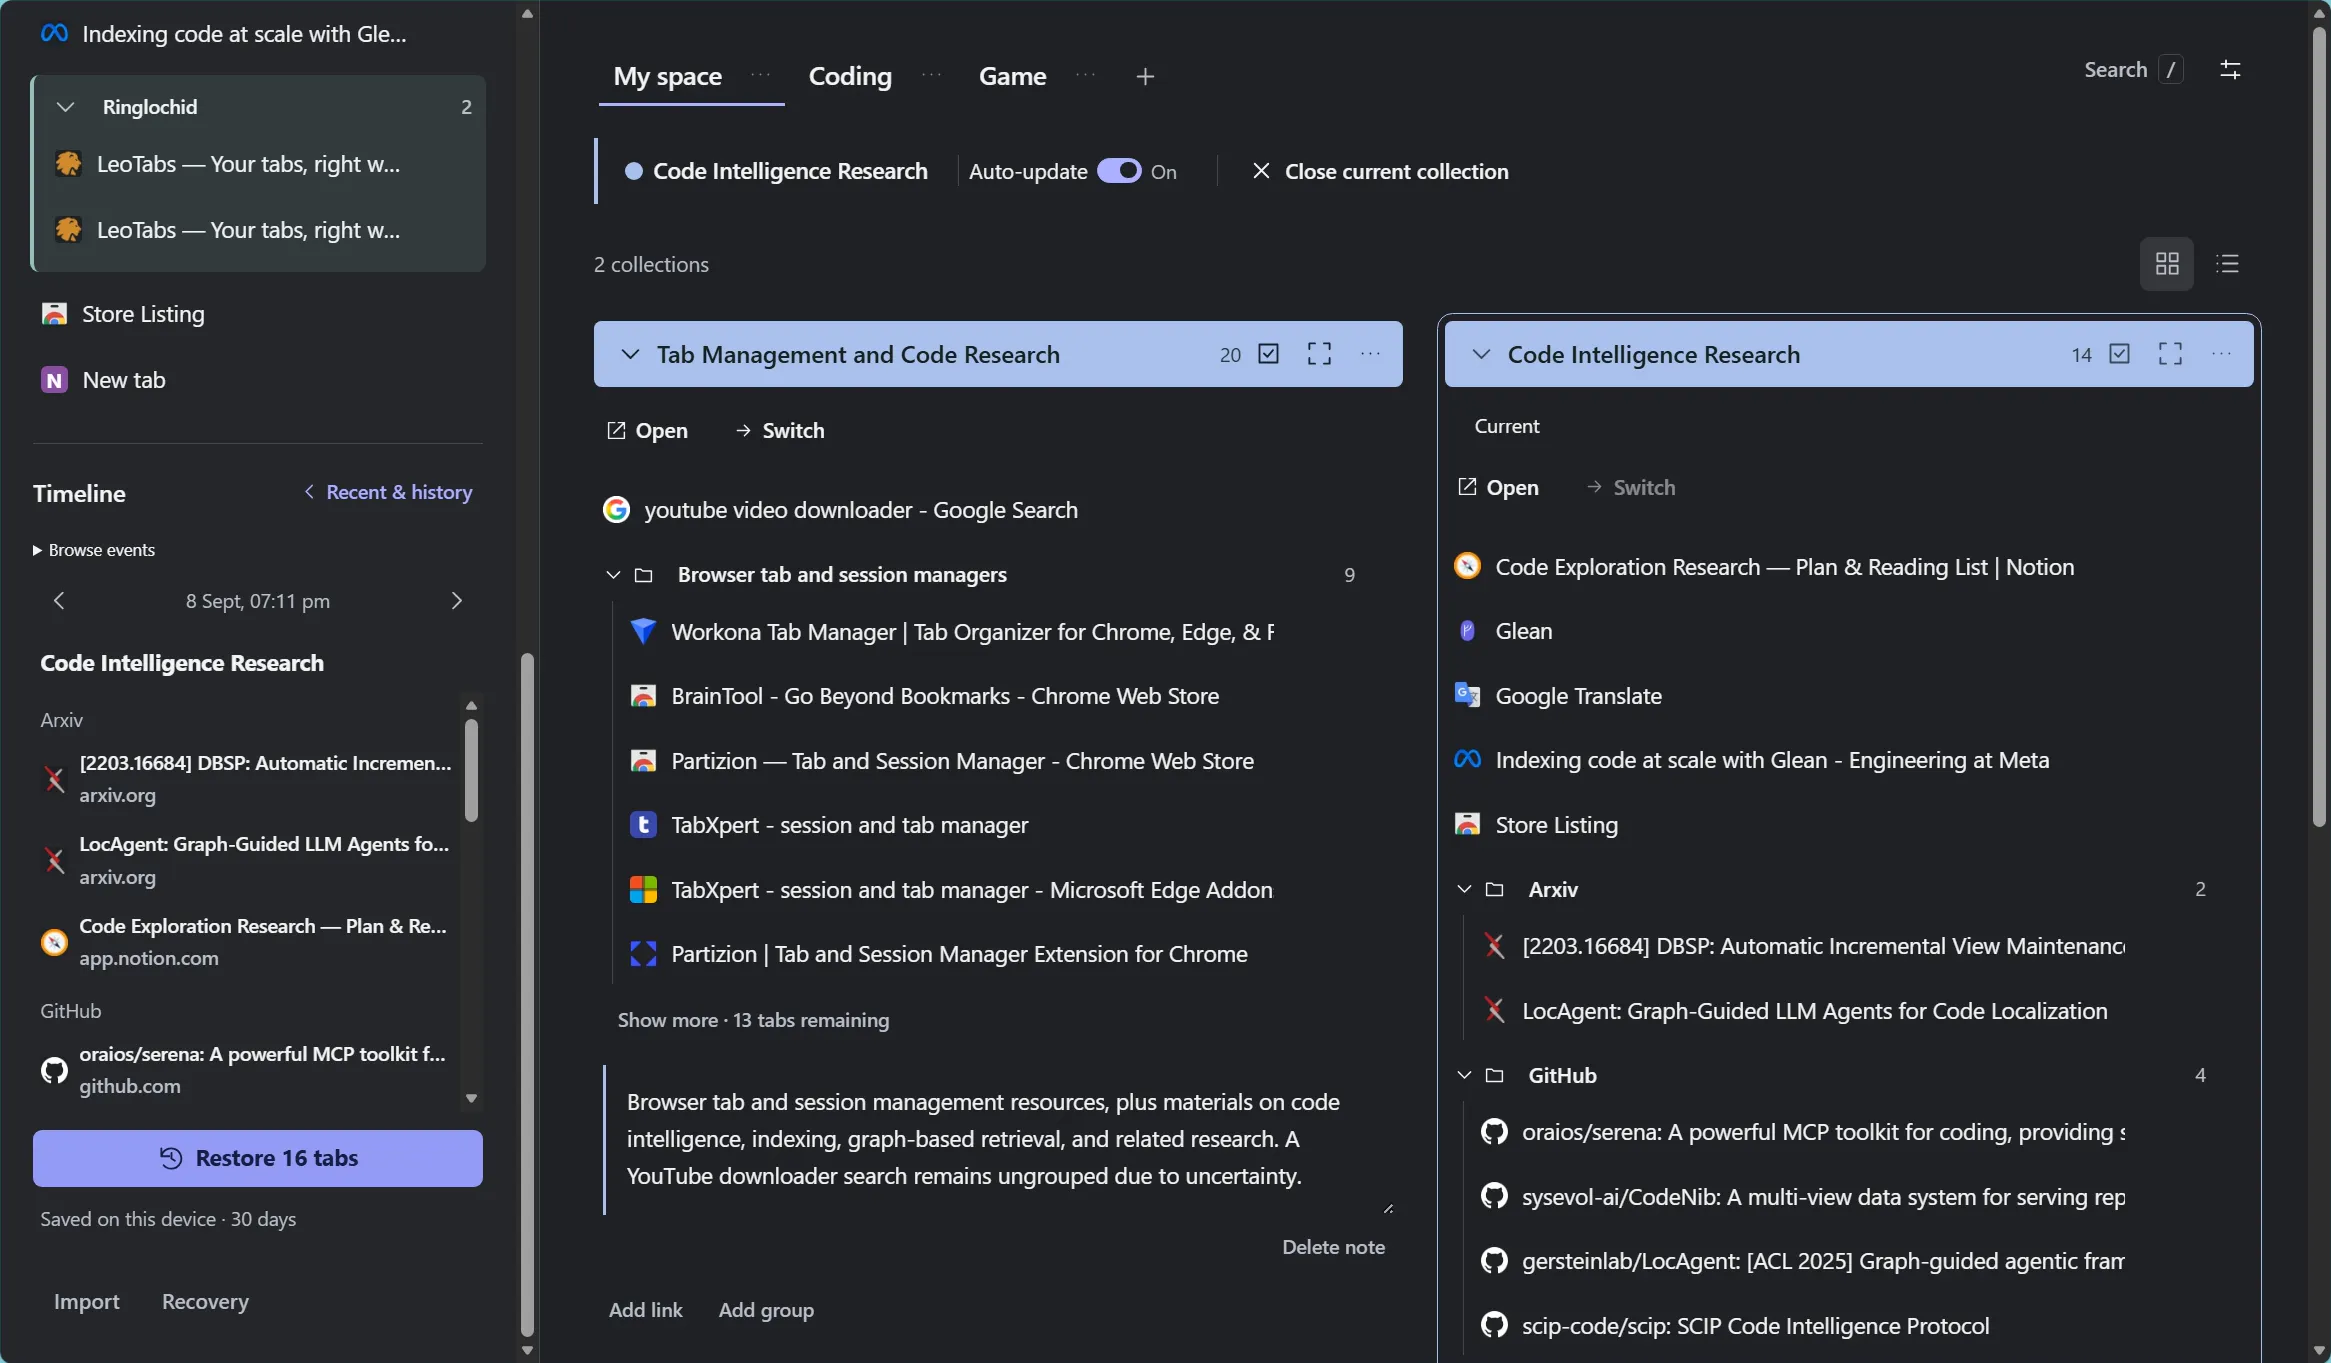The height and width of the screenshot is (1363, 2331).
Task: Switch to grid view layout icon
Action: point(2167,264)
